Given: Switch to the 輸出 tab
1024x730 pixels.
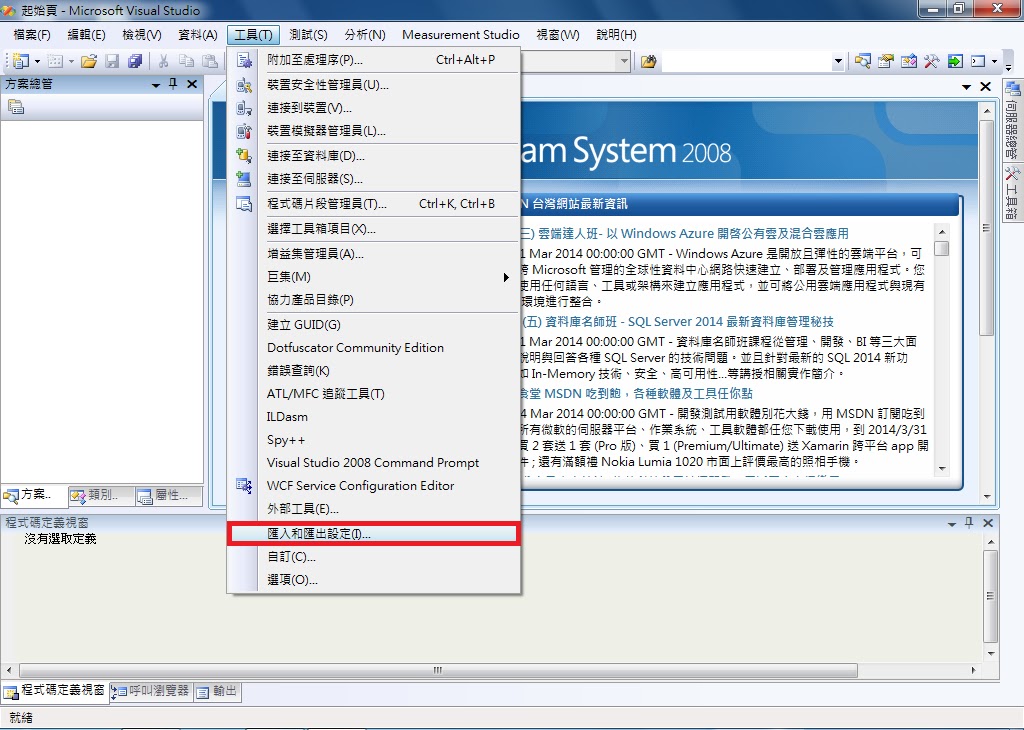Looking at the screenshot, I should pyautogui.click(x=217, y=691).
